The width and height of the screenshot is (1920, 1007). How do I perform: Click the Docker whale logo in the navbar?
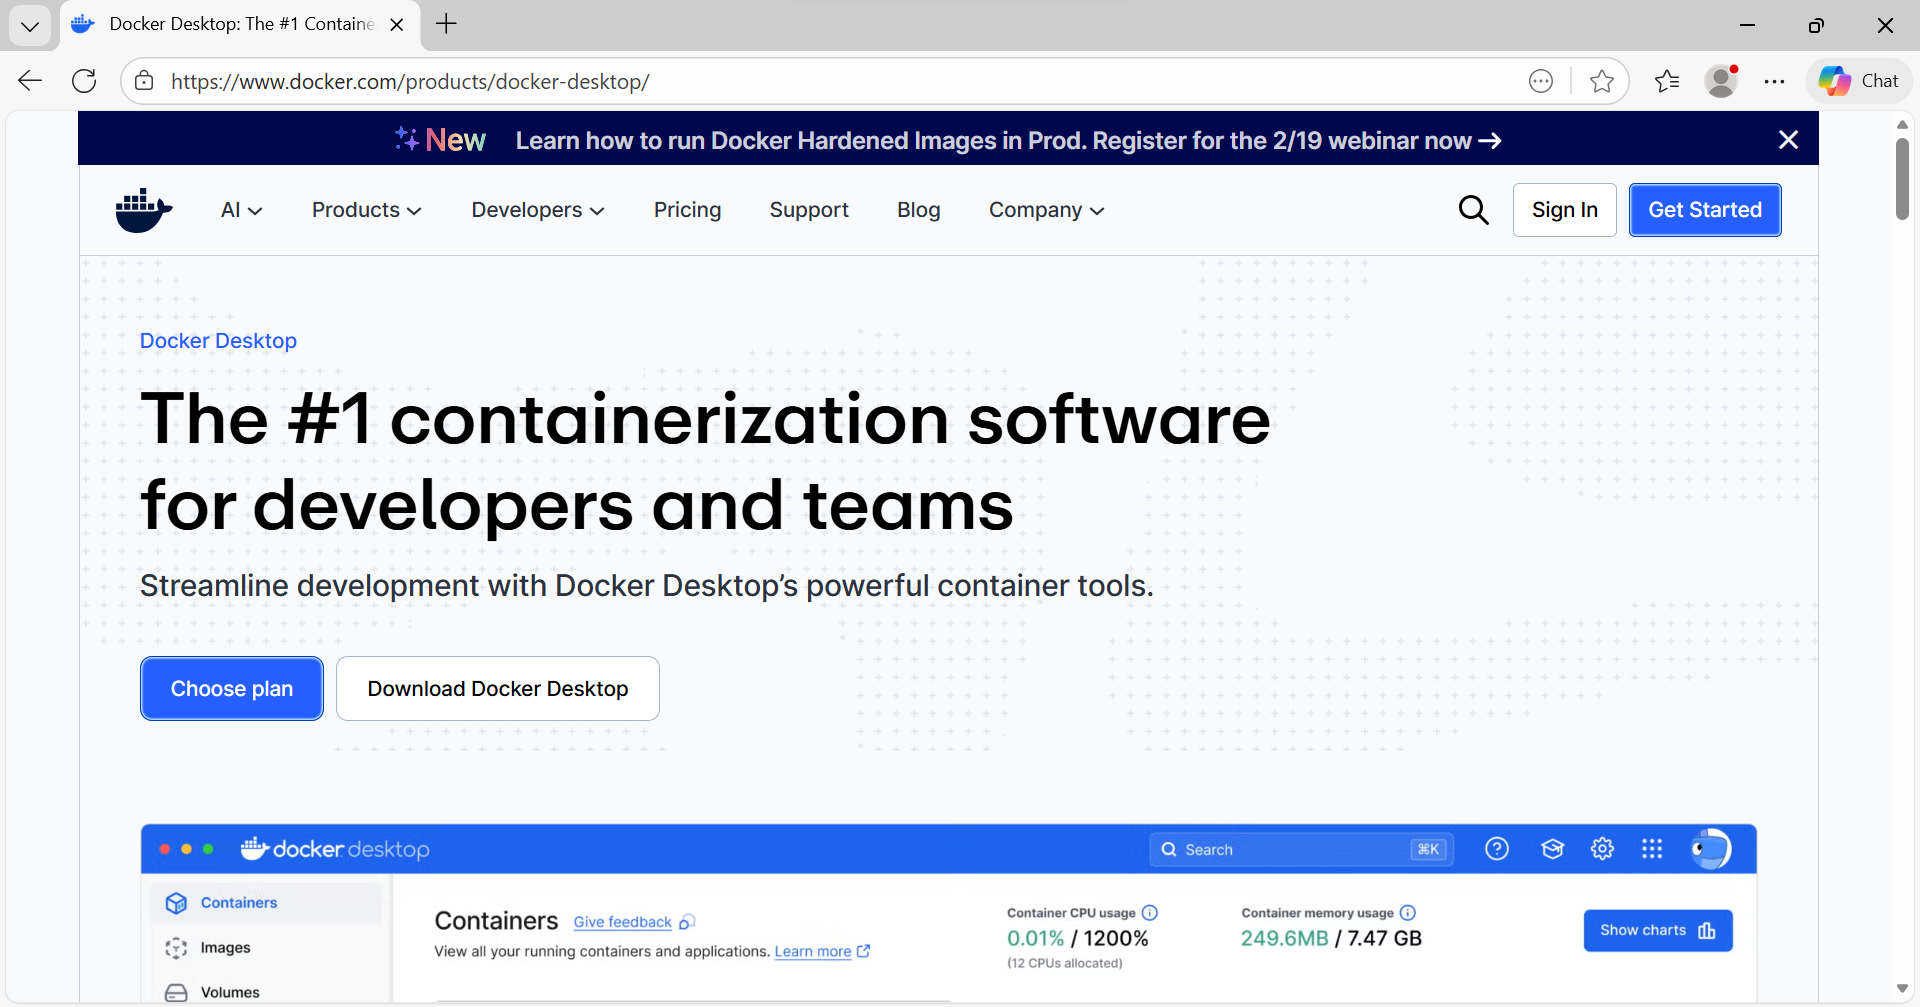pyautogui.click(x=143, y=210)
